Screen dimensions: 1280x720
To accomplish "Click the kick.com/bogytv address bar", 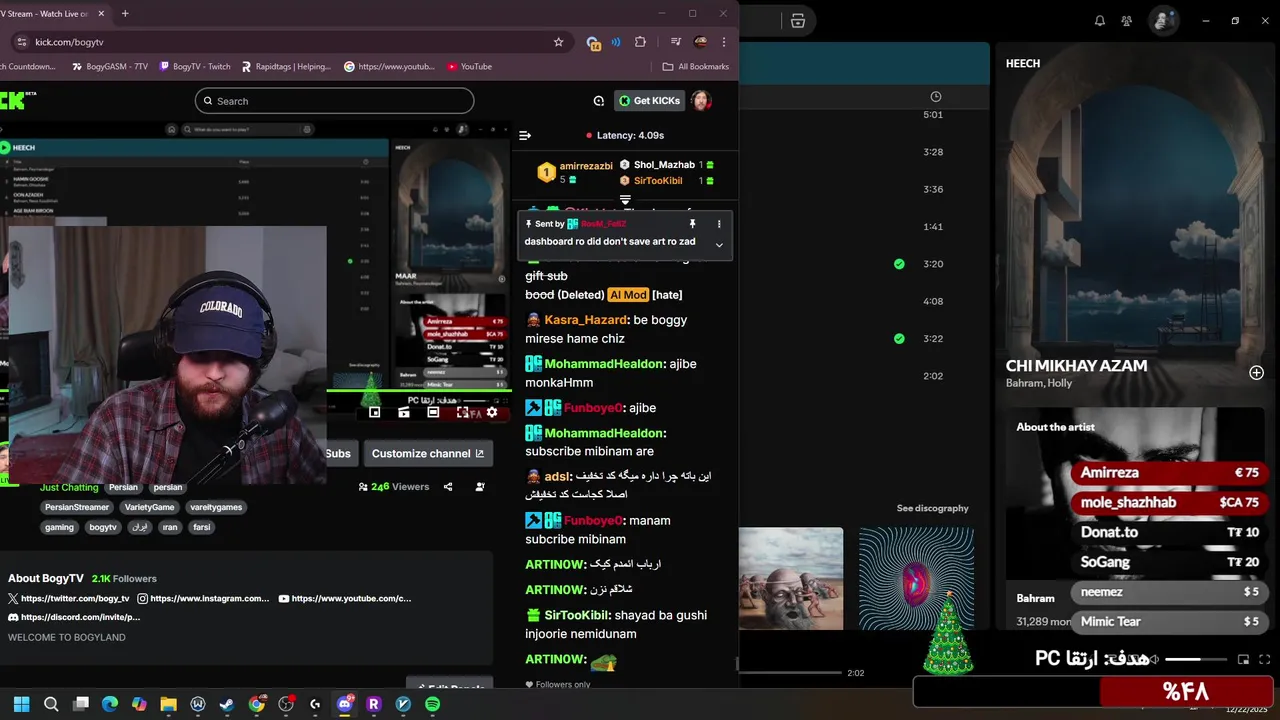I will [x=290, y=42].
